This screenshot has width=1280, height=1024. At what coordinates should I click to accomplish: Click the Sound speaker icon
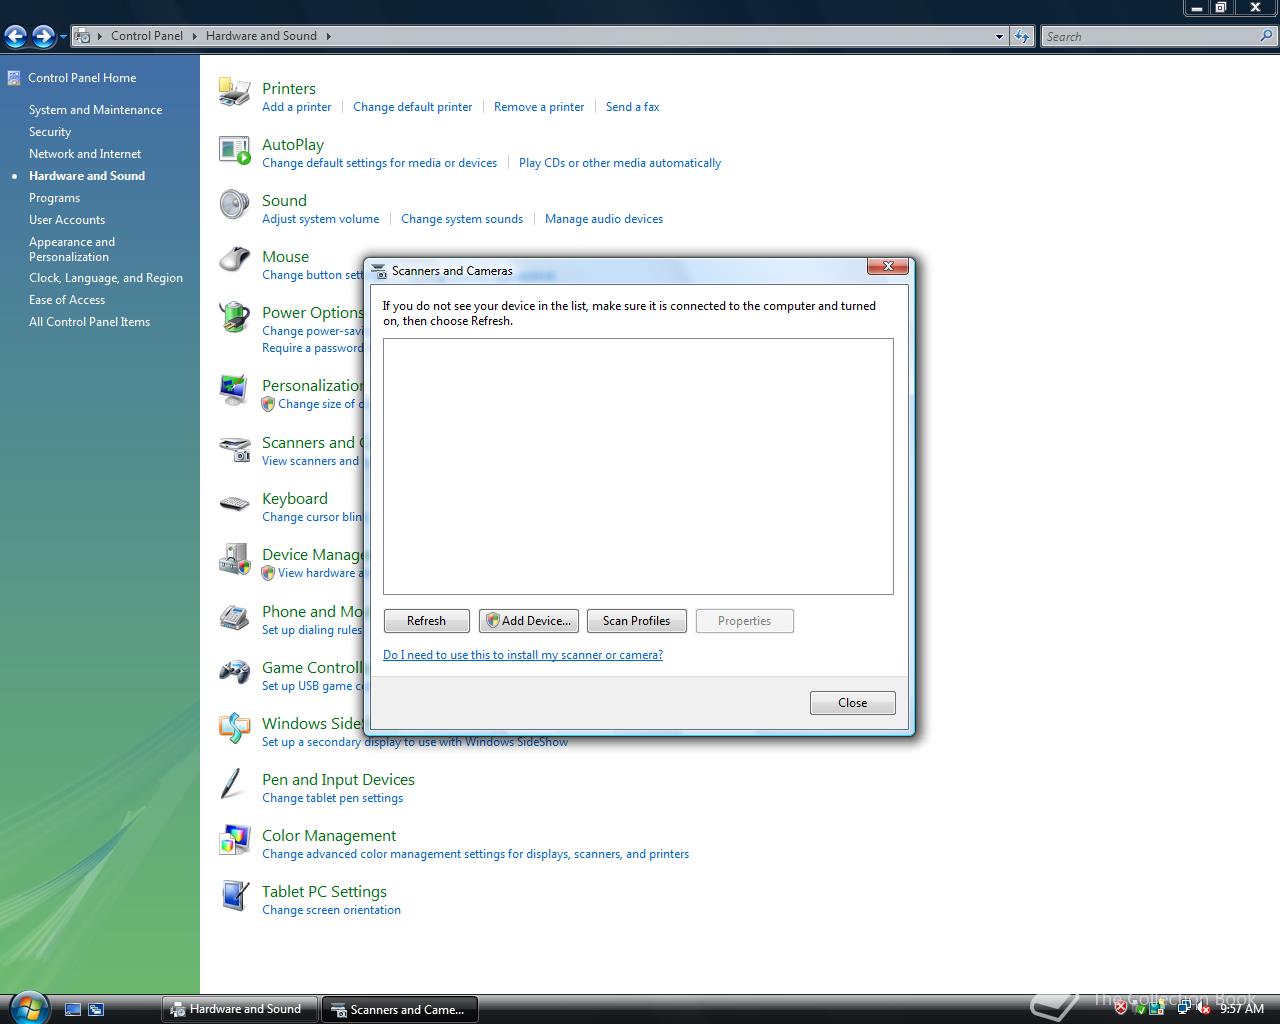pyautogui.click(x=234, y=205)
